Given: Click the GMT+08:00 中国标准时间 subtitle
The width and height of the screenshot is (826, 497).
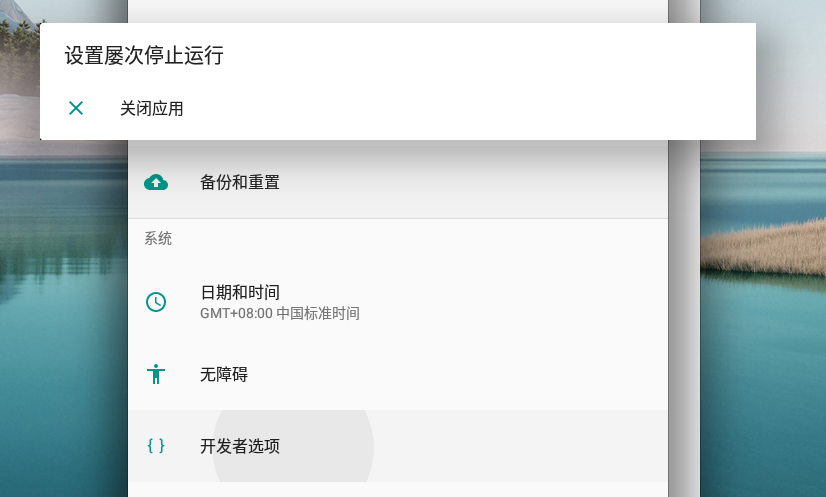Looking at the screenshot, I should tap(280, 314).
